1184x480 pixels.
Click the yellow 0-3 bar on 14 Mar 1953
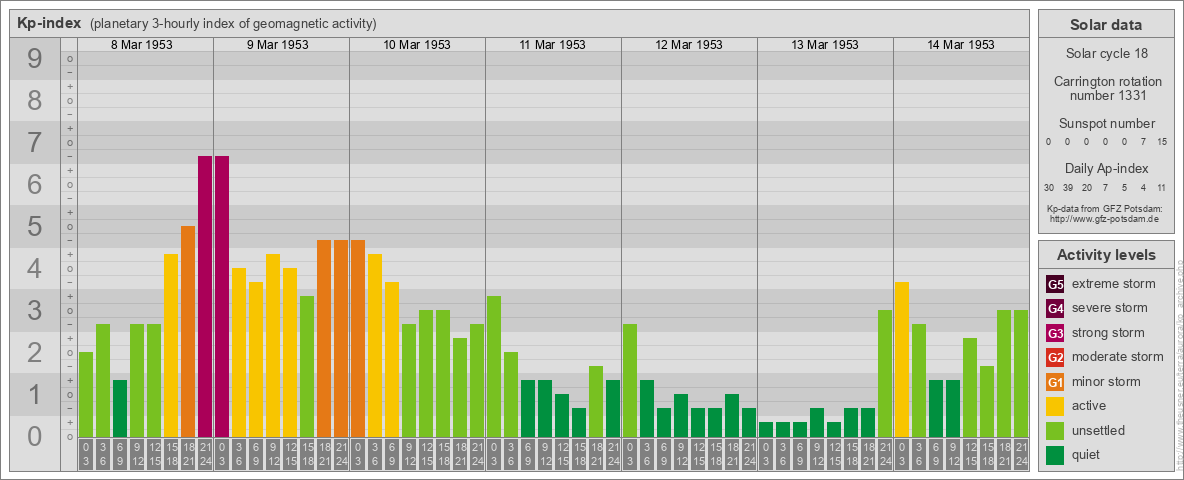click(902, 359)
